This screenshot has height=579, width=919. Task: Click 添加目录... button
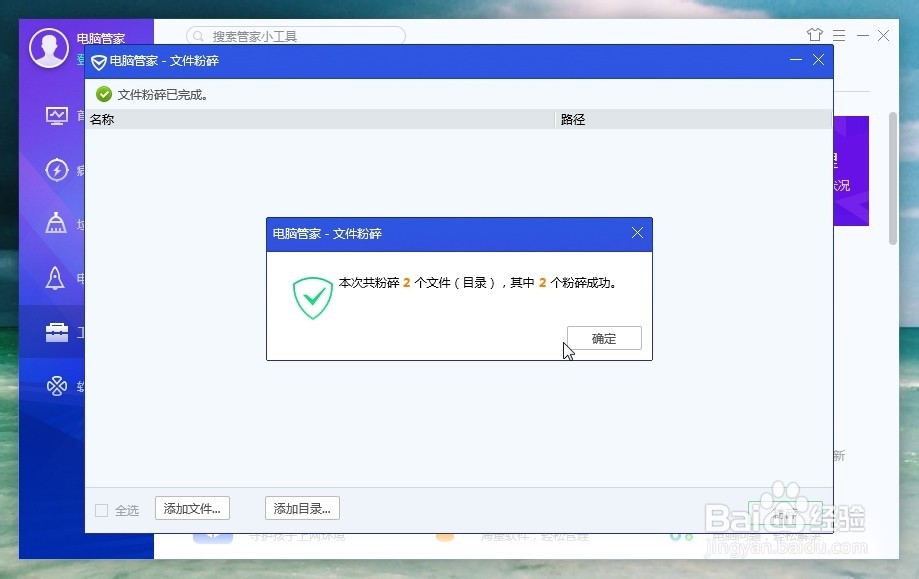pyautogui.click(x=302, y=508)
